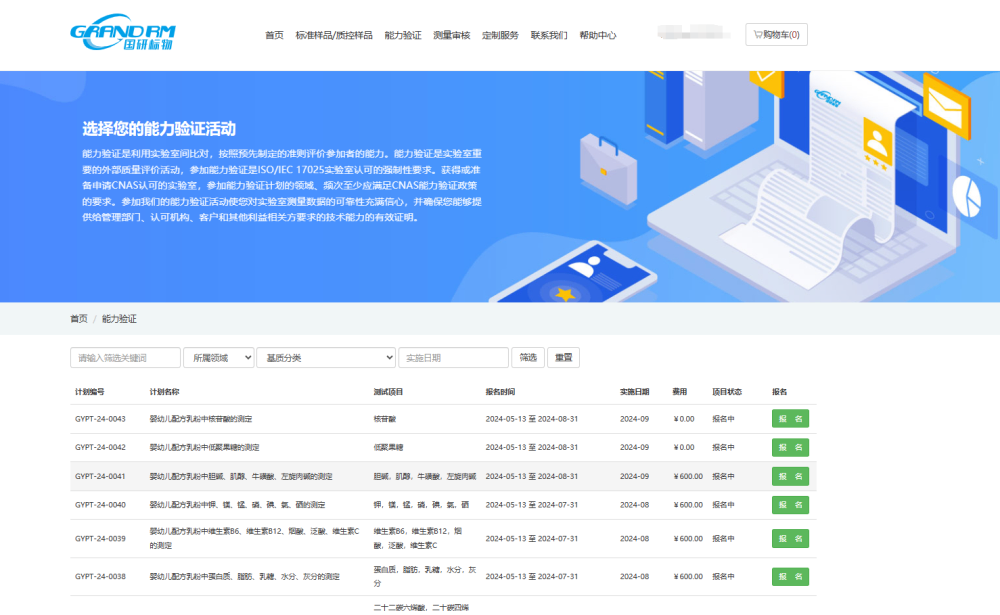Open the shopping cart 购物车
Viewport: 1000px width, 615px height.
[x=776, y=35]
